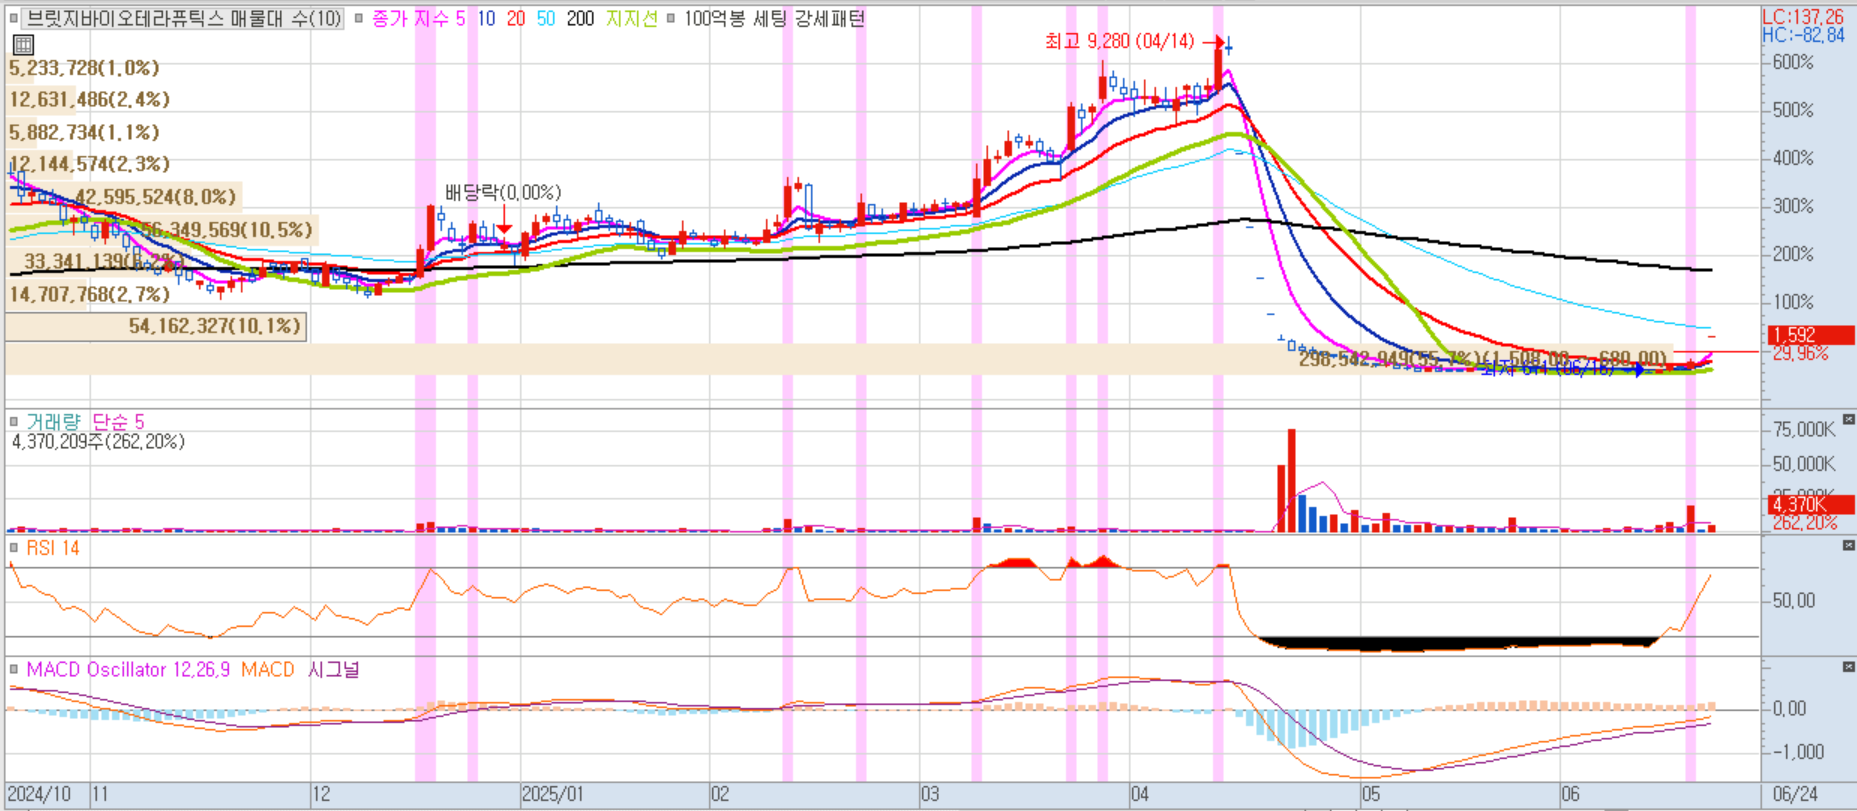Click the green 지지선 indicator label
Image resolution: width=1857 pixels, height=811 pixels.
[632, 18]
